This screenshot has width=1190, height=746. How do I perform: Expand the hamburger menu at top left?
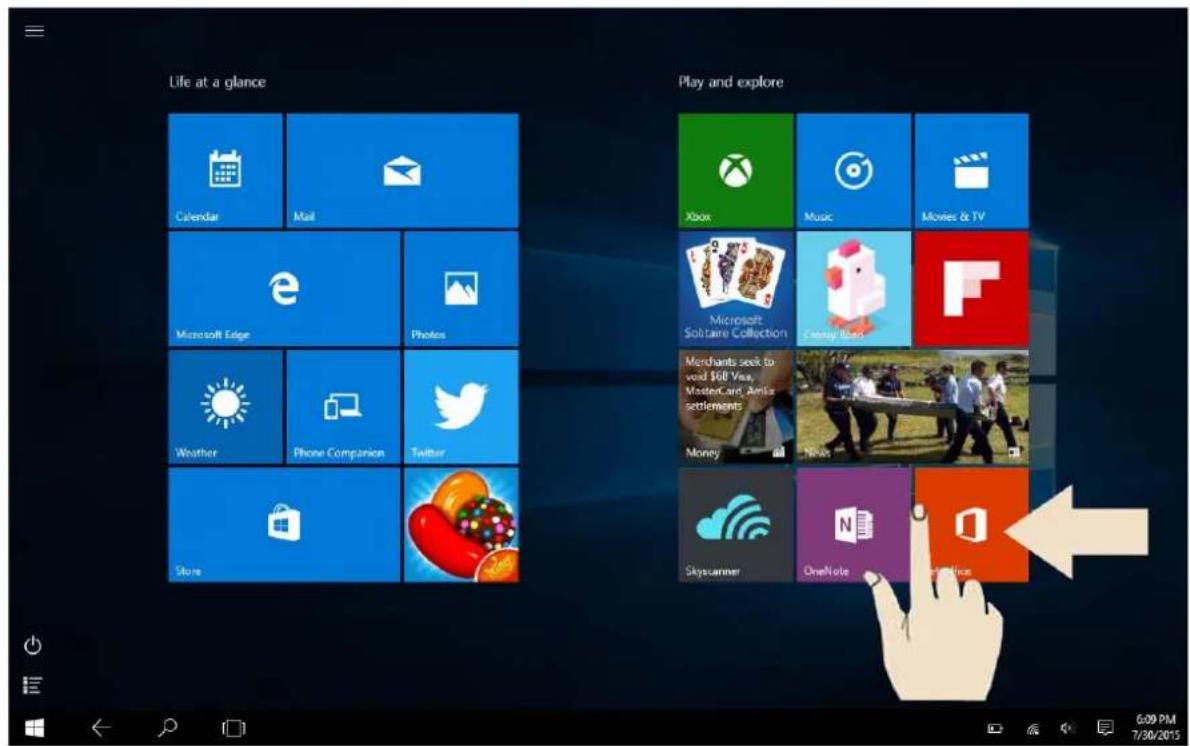click(x=34, y=31)
